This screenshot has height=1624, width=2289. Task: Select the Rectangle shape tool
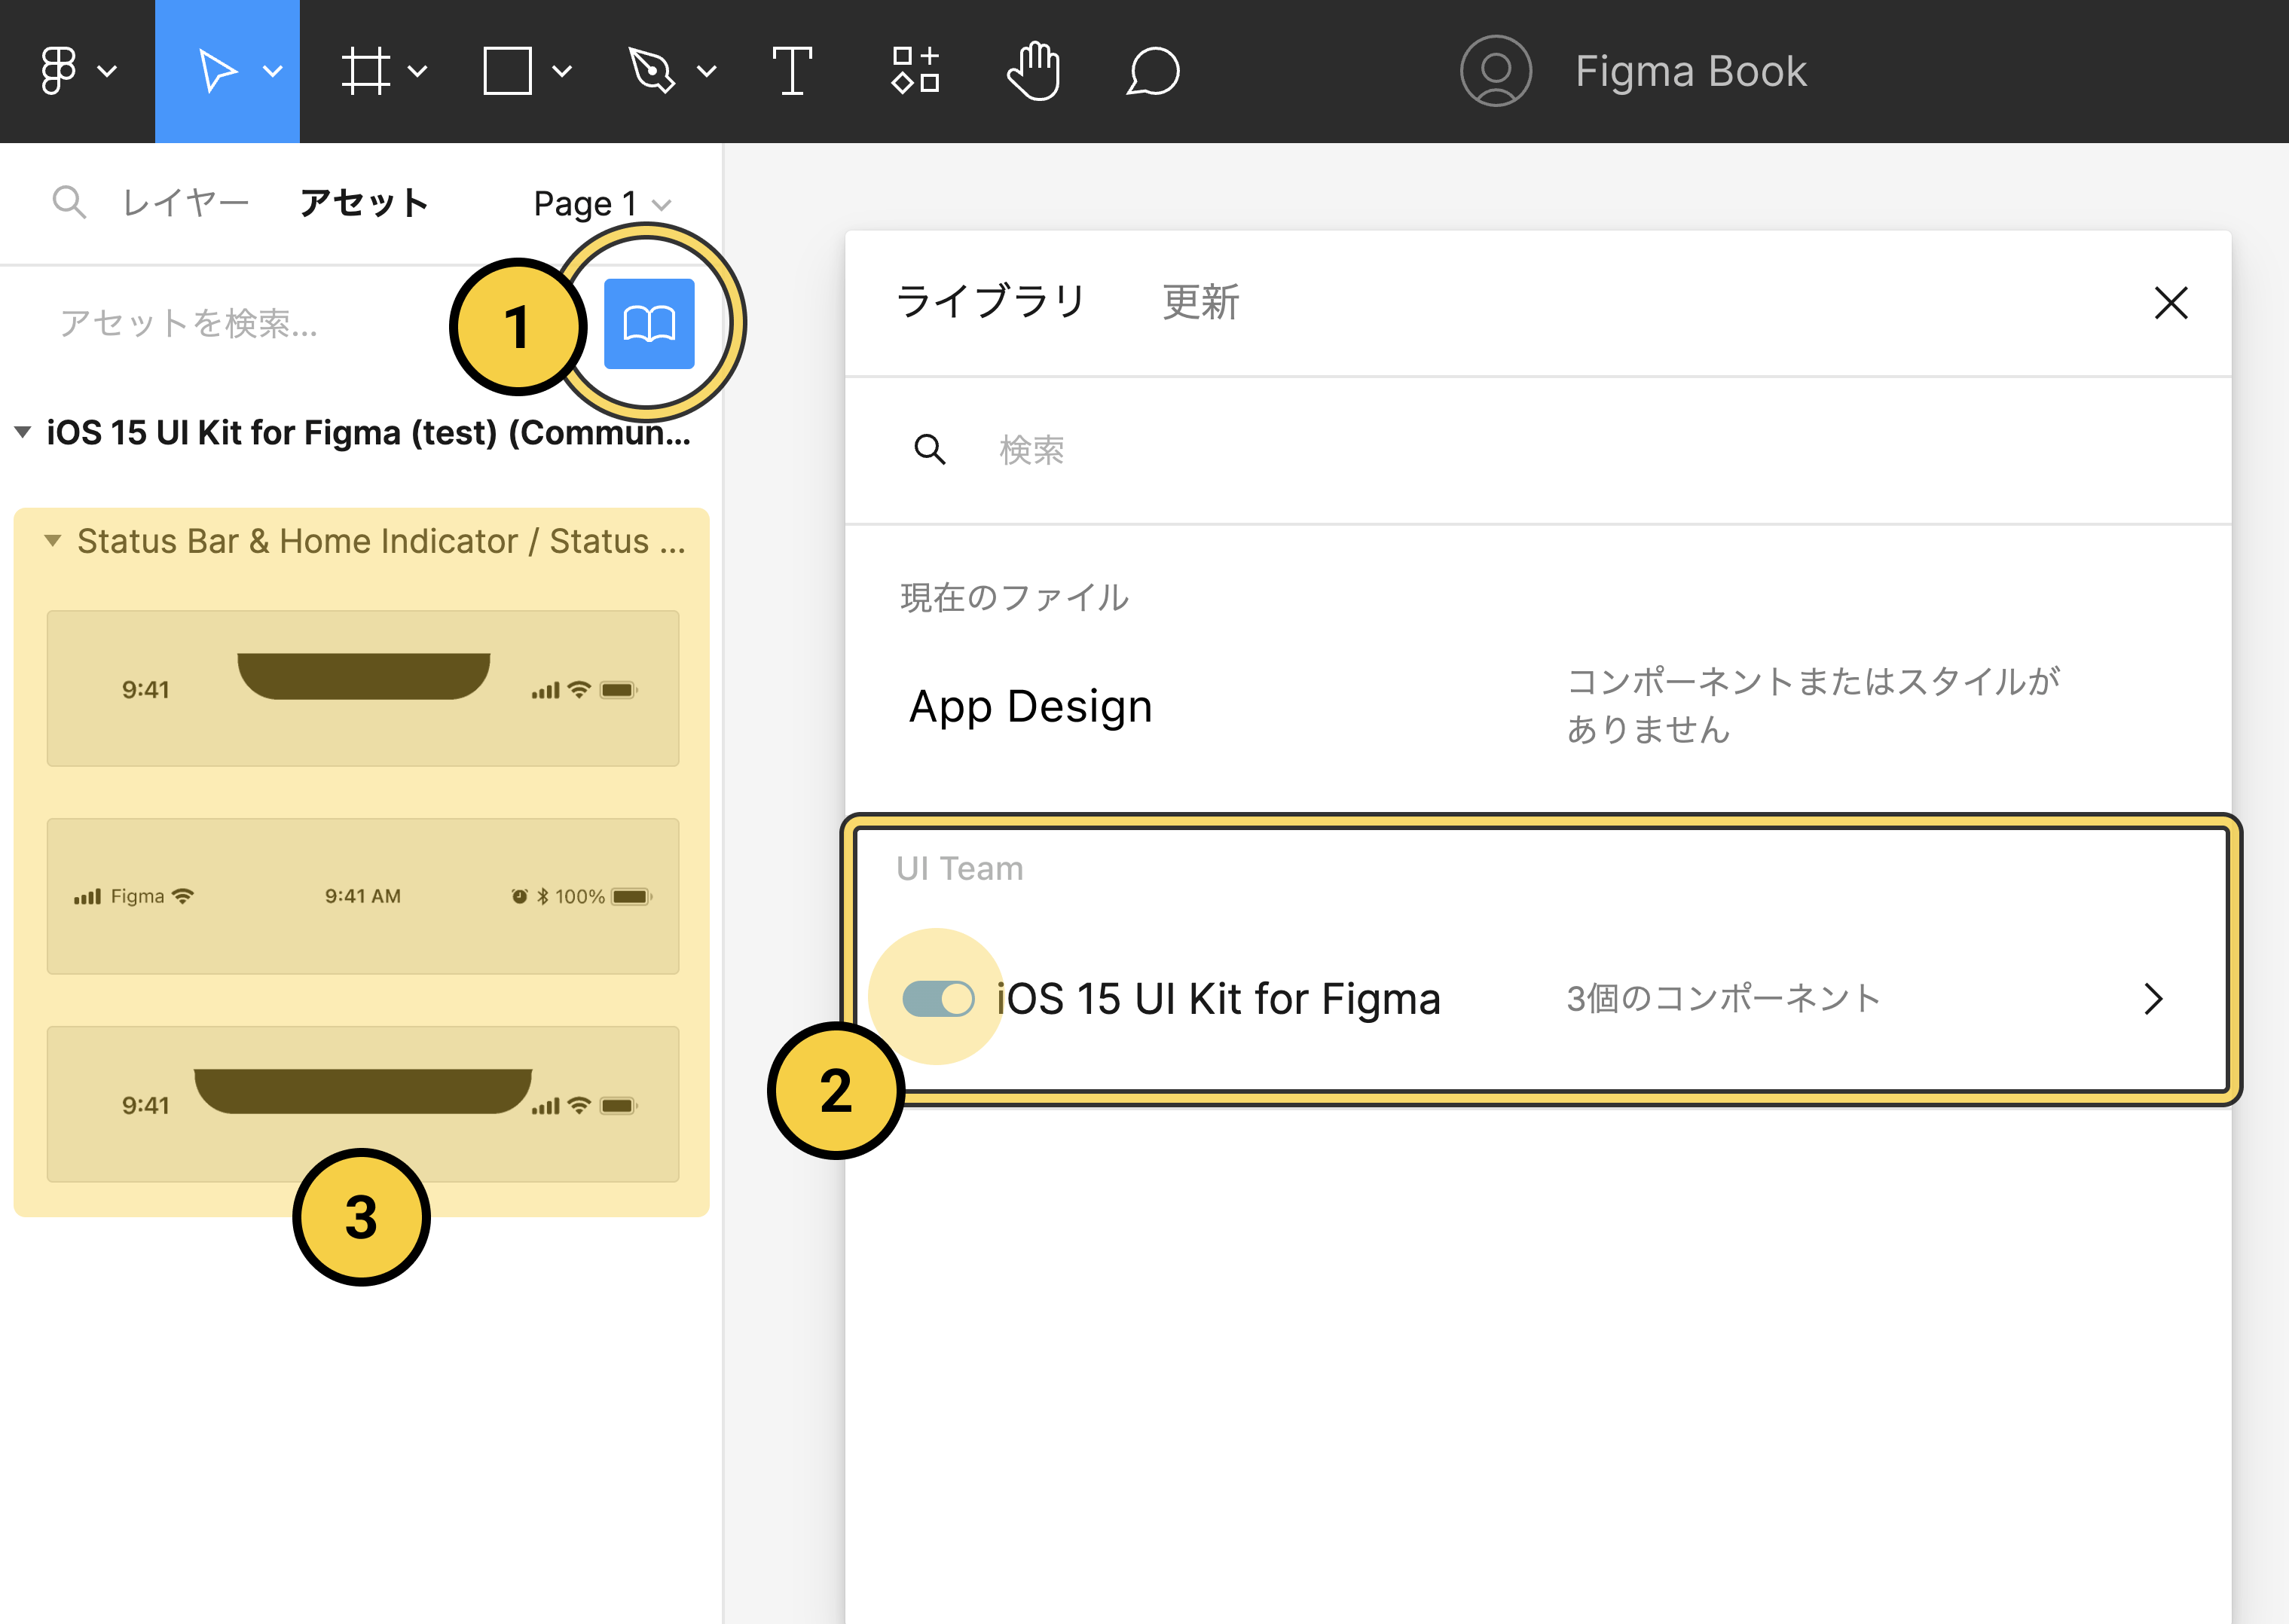click(x=507, y=71)
